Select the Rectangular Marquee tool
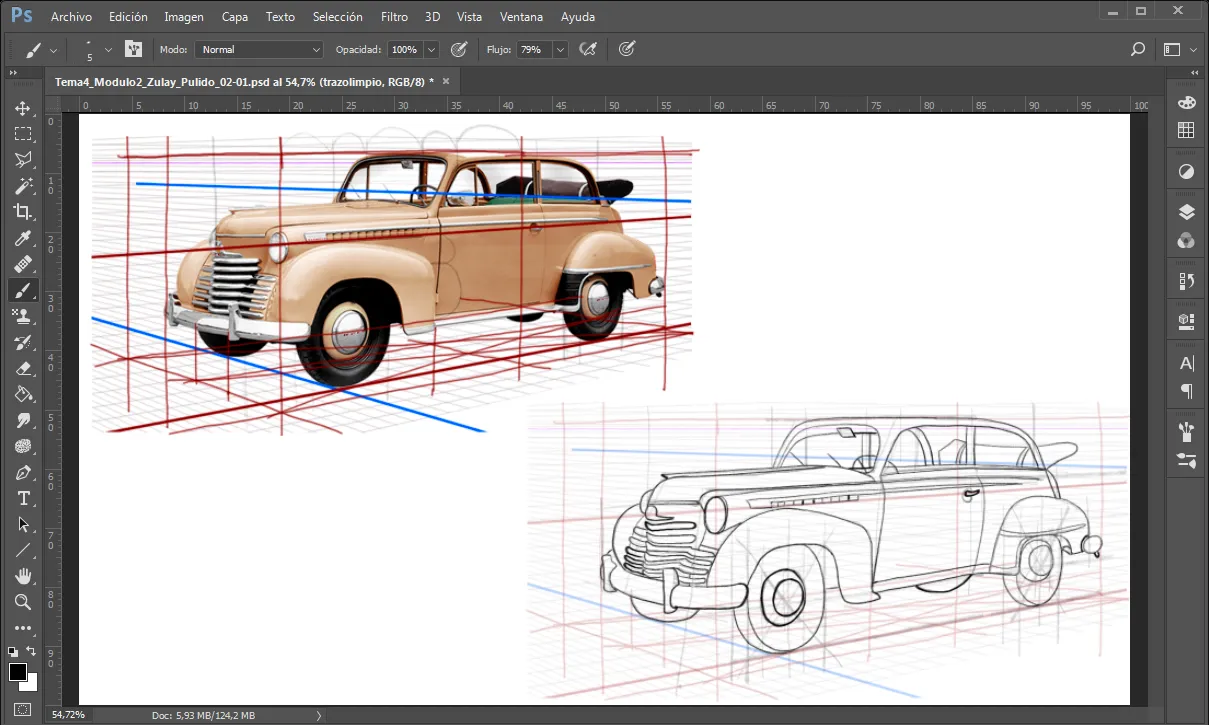 click(23, 134)
